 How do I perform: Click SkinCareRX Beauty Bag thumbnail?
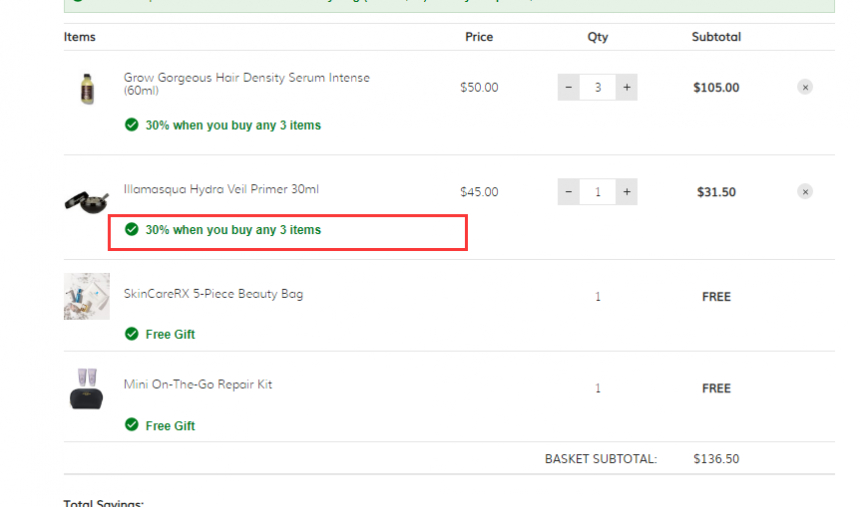[x=87, y=296]
